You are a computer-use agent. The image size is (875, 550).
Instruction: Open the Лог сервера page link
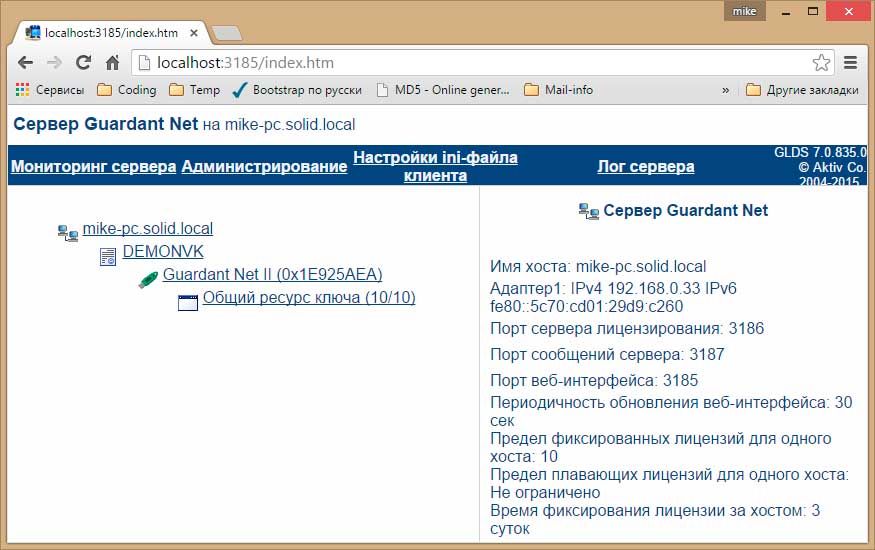(x=645, y=167)
